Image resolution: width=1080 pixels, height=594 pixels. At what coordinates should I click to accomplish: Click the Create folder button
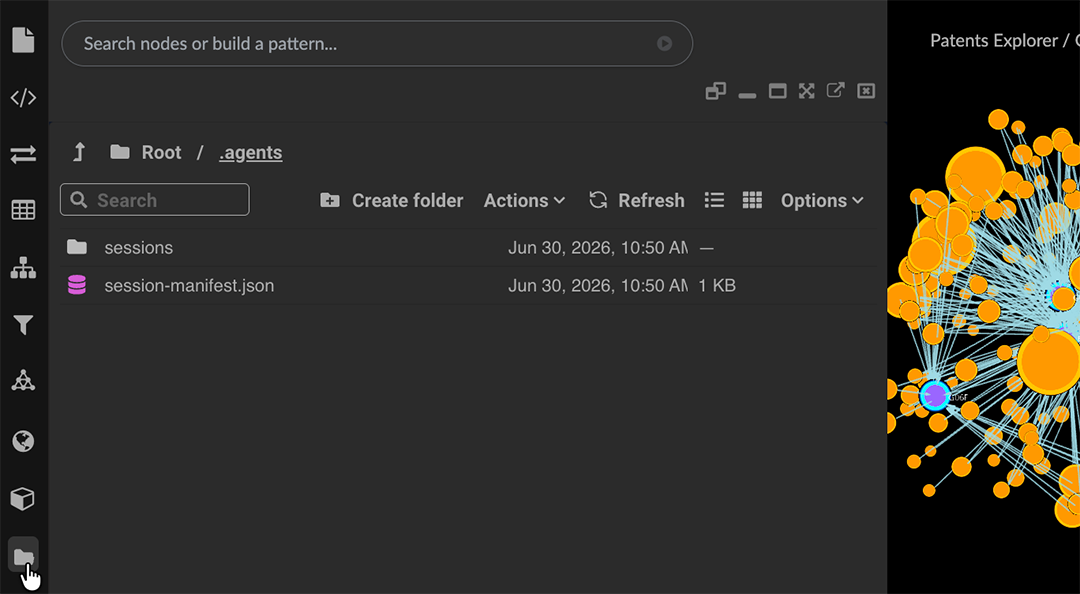click(x=392, y=201)
